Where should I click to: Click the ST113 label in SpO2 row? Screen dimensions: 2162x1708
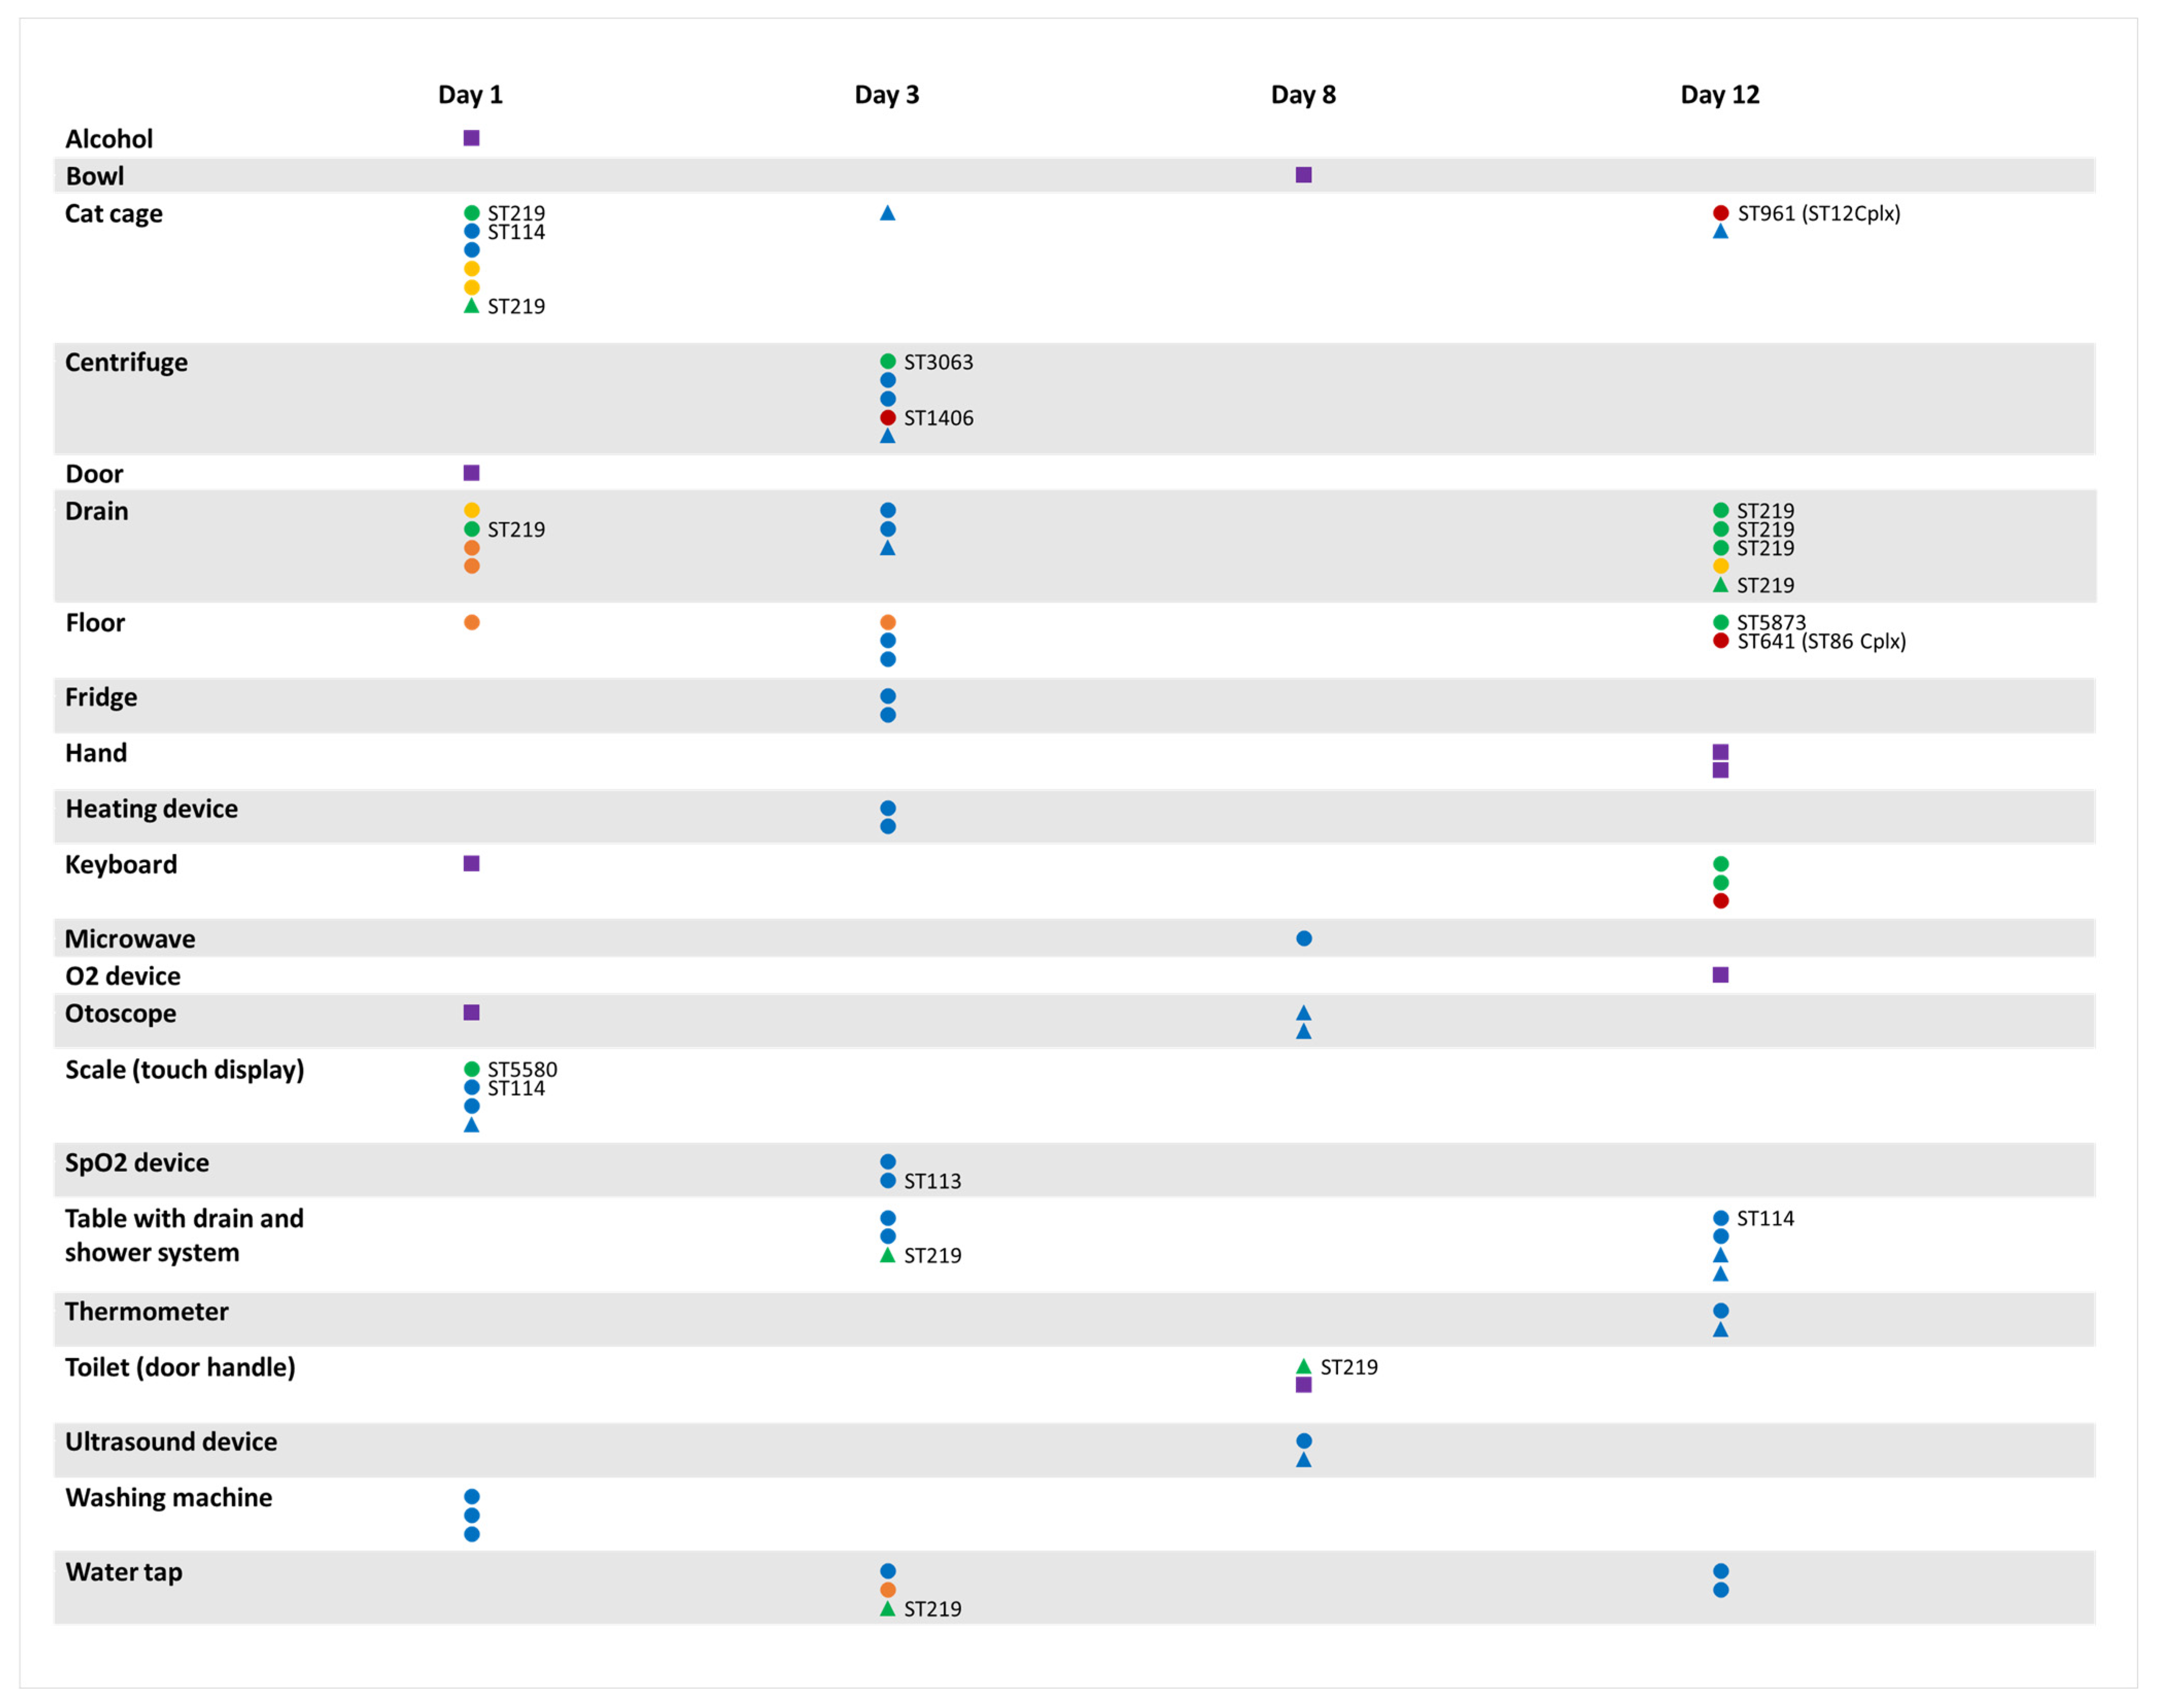[x=932, y=1181]
